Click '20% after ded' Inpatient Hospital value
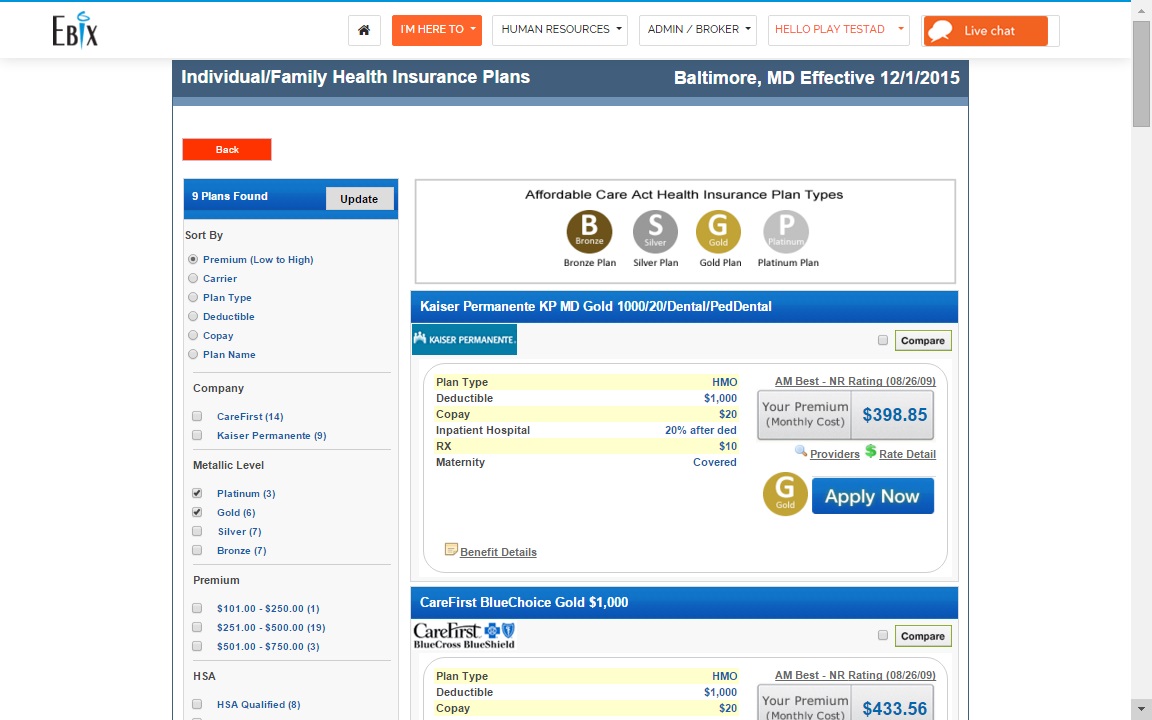This screenshot has height=720, width=1152. [700, 431]
